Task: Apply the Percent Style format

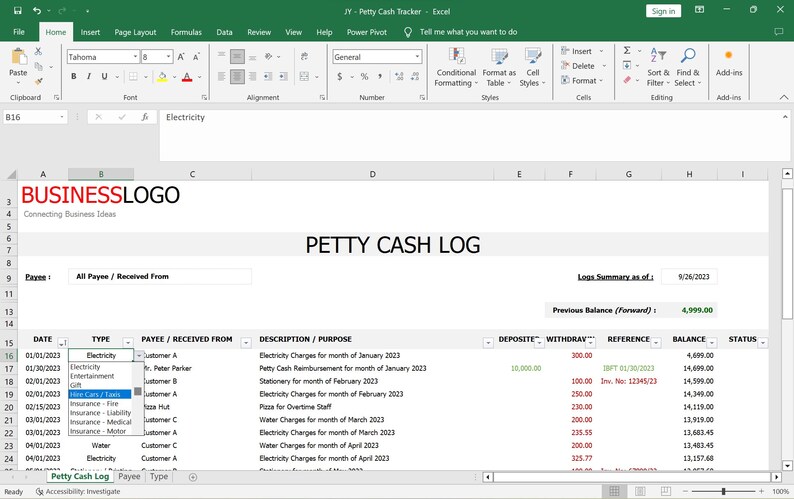Action: coord(364,76)
